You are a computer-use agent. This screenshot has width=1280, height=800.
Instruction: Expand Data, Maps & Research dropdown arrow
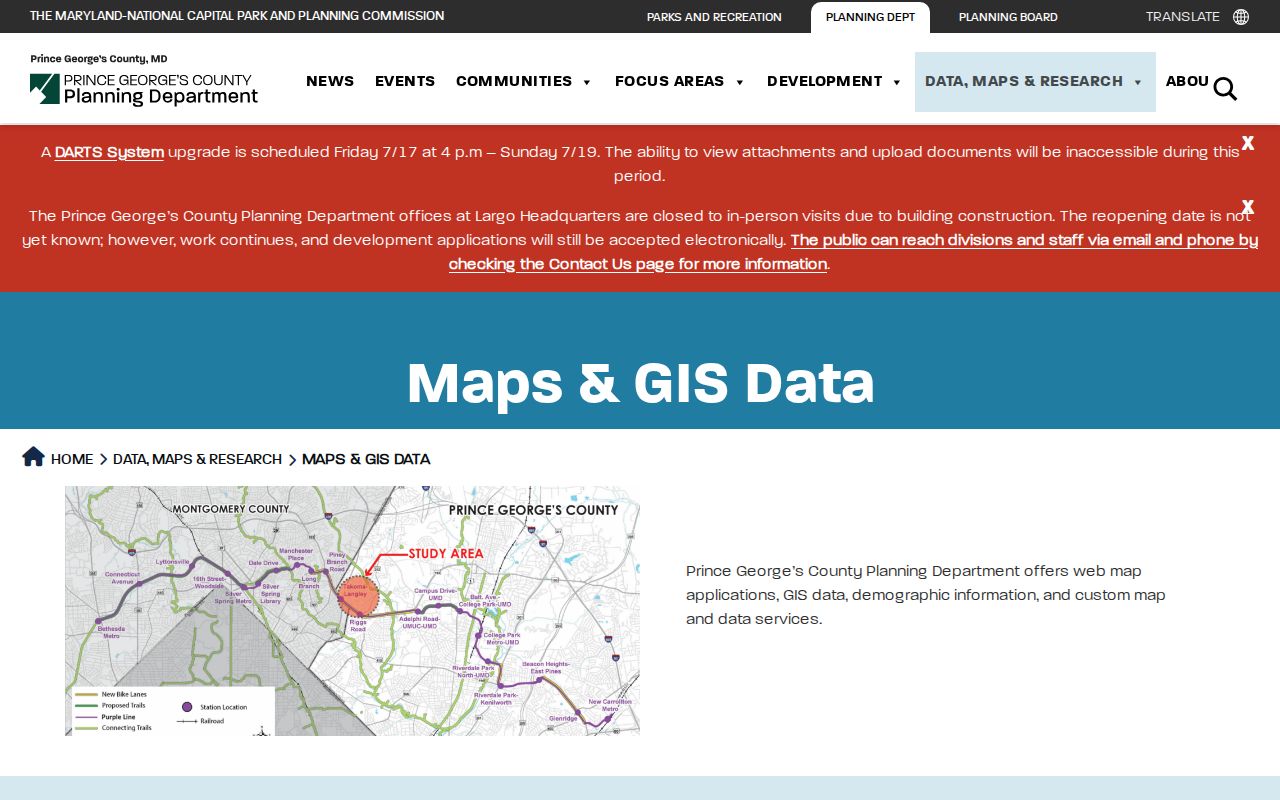click(1138, 82)
